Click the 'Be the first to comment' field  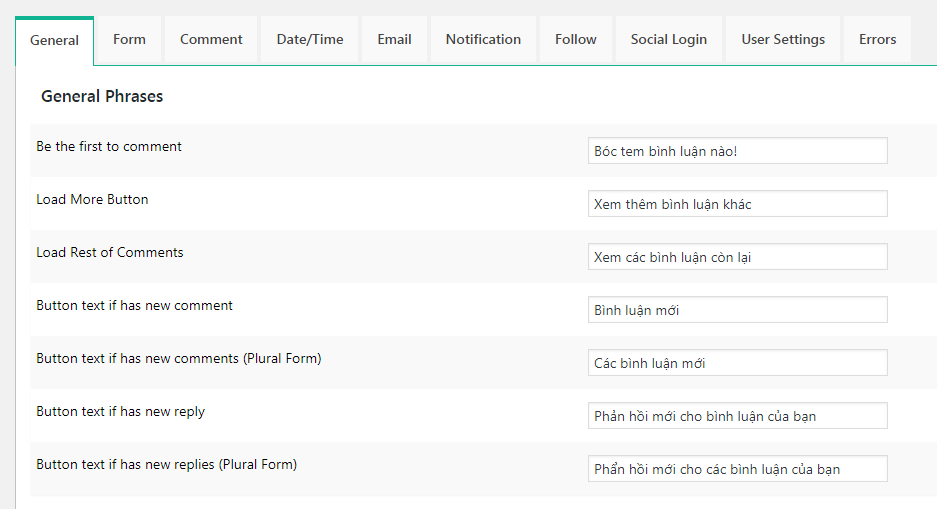coord(737,151)
